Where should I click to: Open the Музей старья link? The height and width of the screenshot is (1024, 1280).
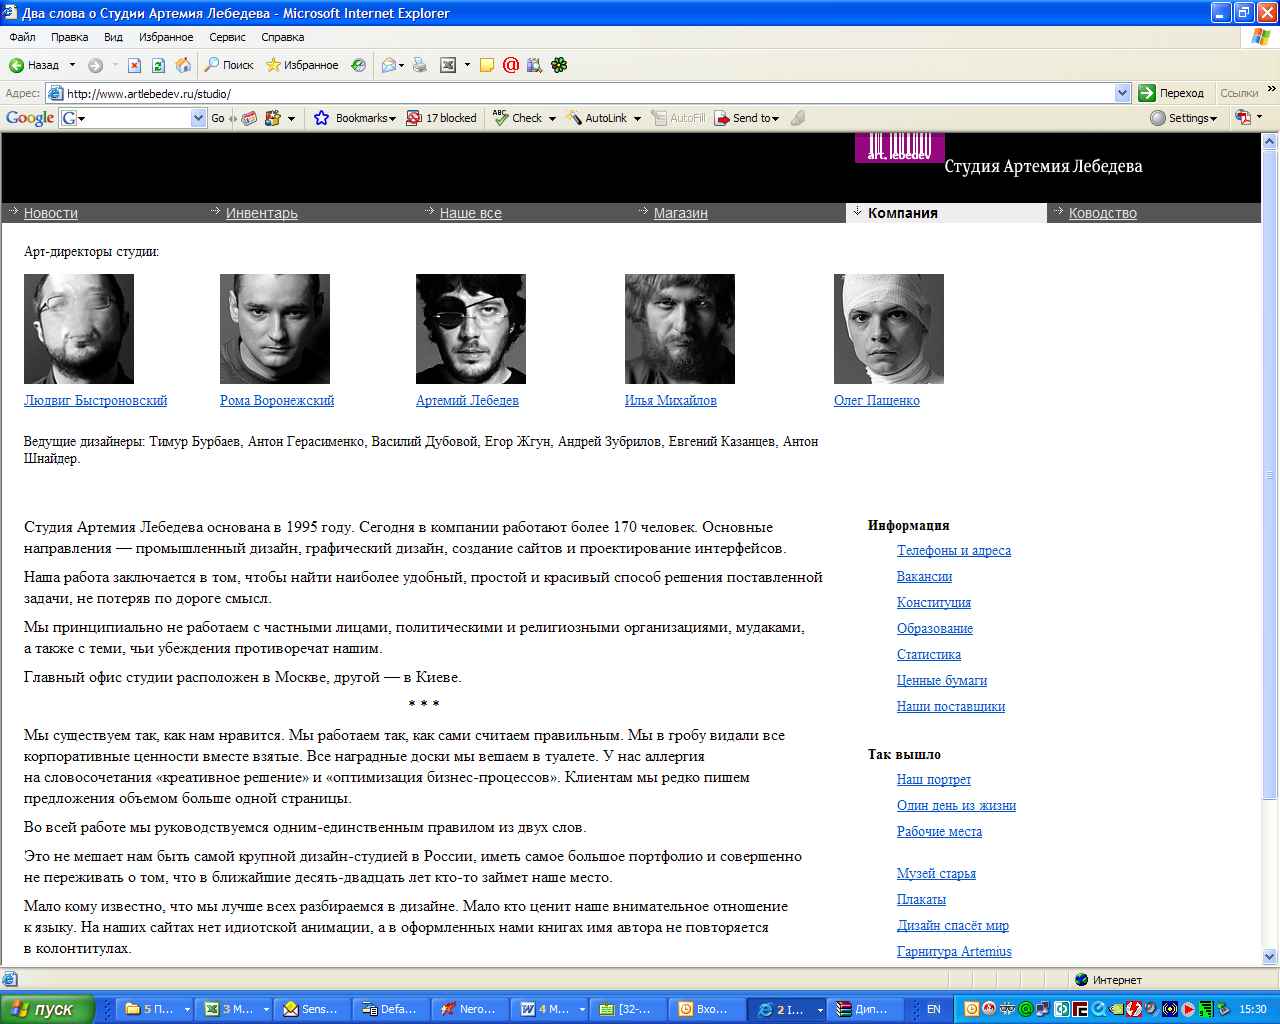coord(936,874)
